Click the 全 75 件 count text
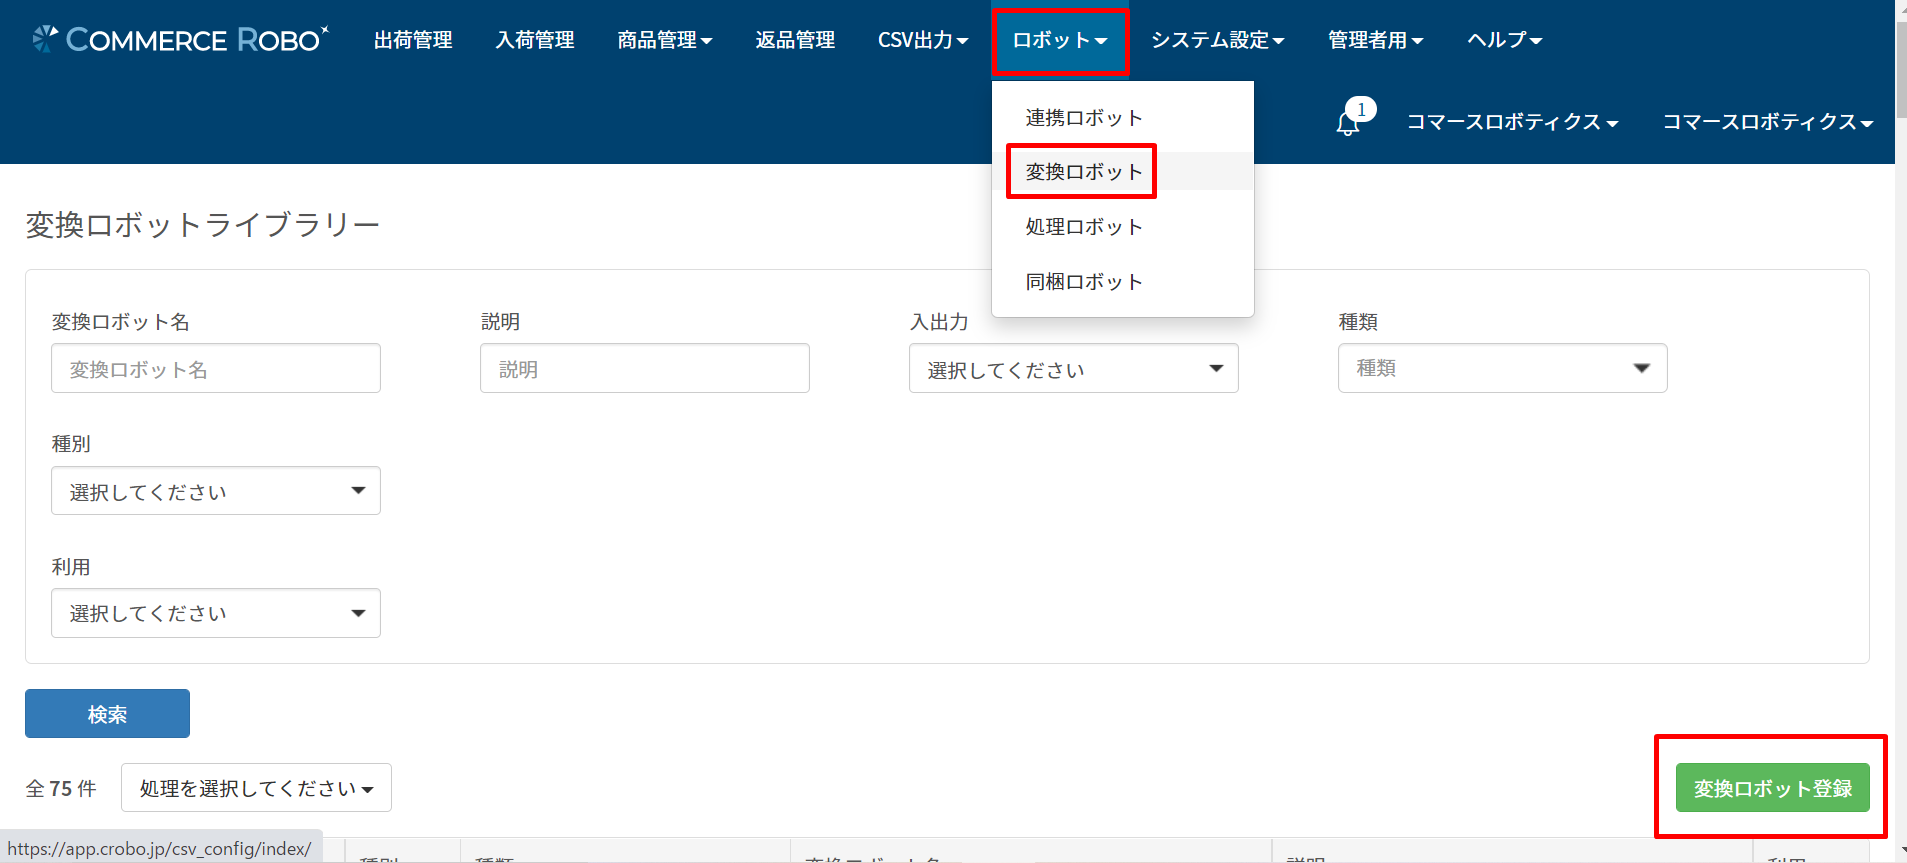The width and height of the screenshot is (1907, 863). [x=61, y=789]
